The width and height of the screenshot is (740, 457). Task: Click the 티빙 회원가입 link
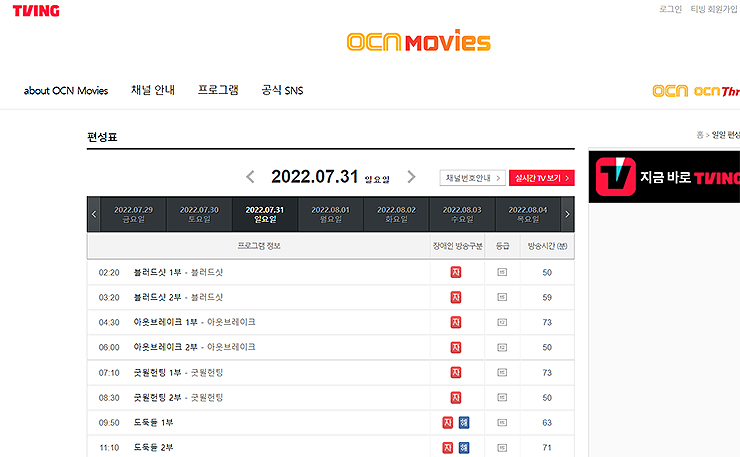[714, 9]
